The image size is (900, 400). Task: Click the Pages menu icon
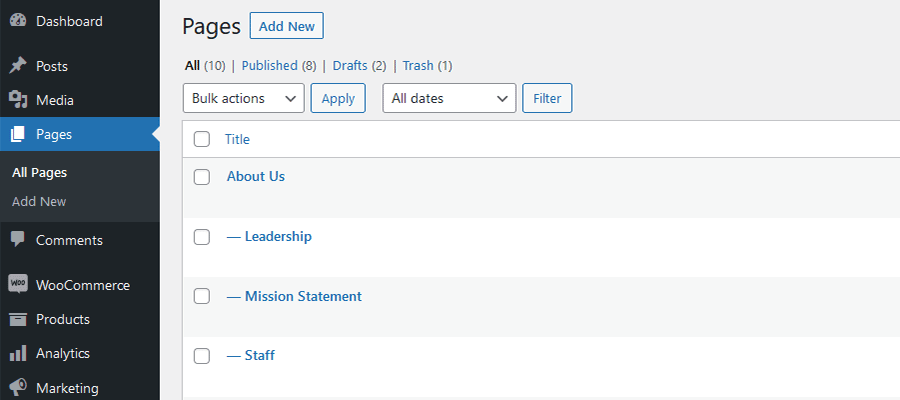pyautogui.click(x=18, y=134)
